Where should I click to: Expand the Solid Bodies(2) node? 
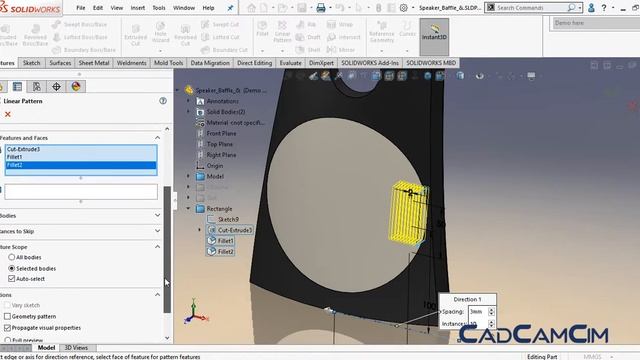(188, 111)
